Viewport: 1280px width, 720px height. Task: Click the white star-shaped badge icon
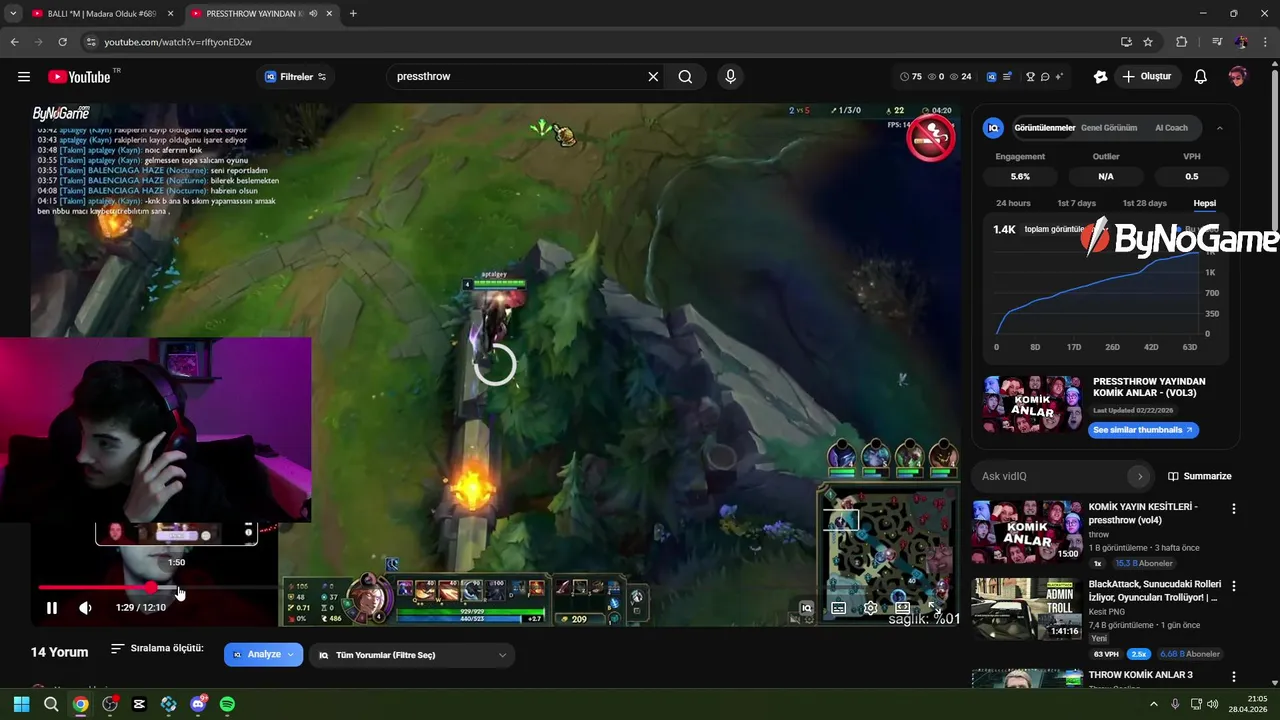[x=1101, y=77]
